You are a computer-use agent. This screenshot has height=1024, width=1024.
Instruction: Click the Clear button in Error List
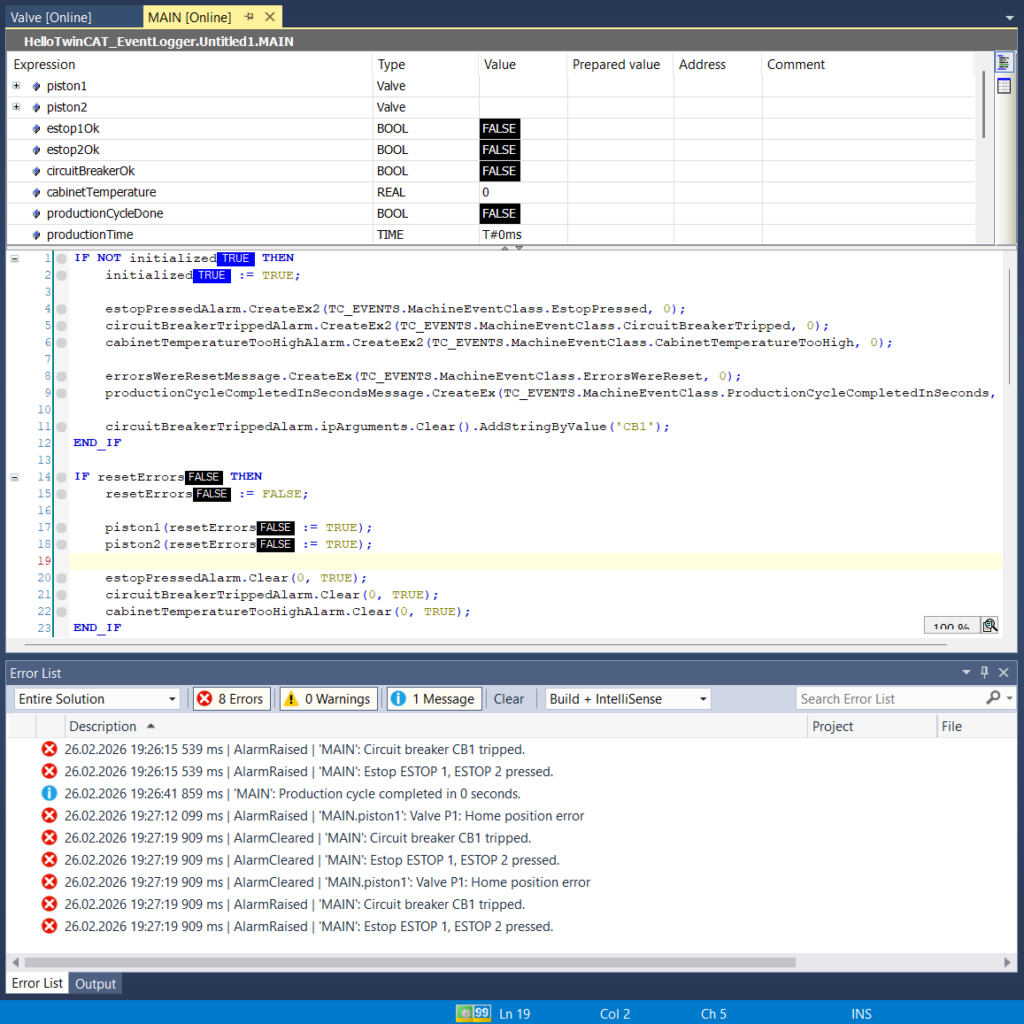pos(508,699)
